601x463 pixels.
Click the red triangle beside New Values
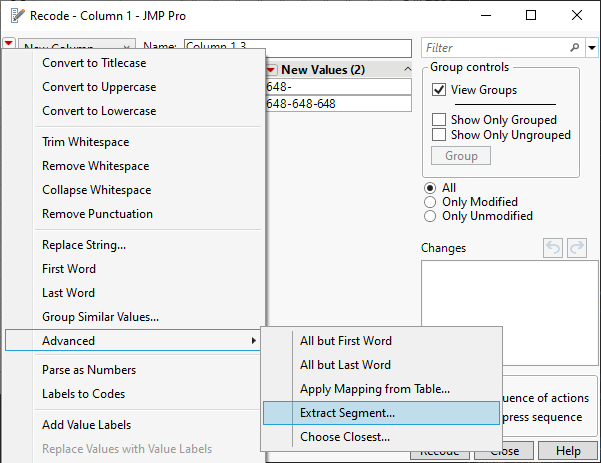click(x=272, y=70)
